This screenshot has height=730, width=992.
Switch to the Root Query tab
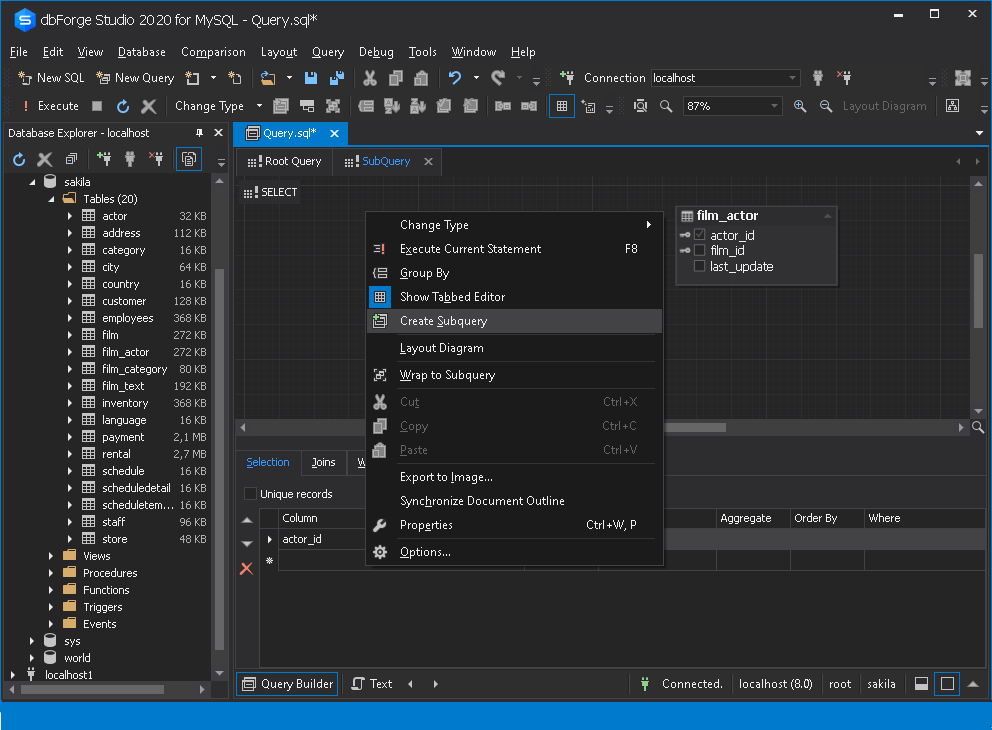coord(285,161)
